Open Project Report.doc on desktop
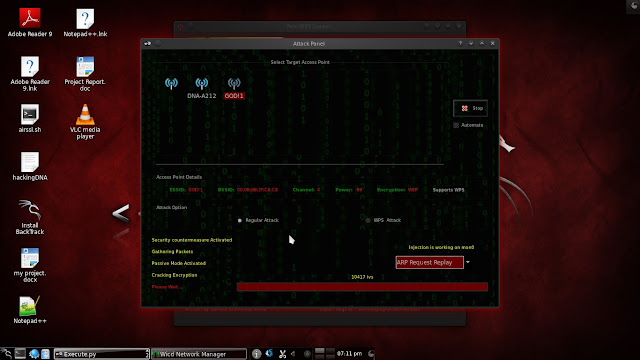Image resolution: width=640 pixels, height=360 pixels. point(85,73)
